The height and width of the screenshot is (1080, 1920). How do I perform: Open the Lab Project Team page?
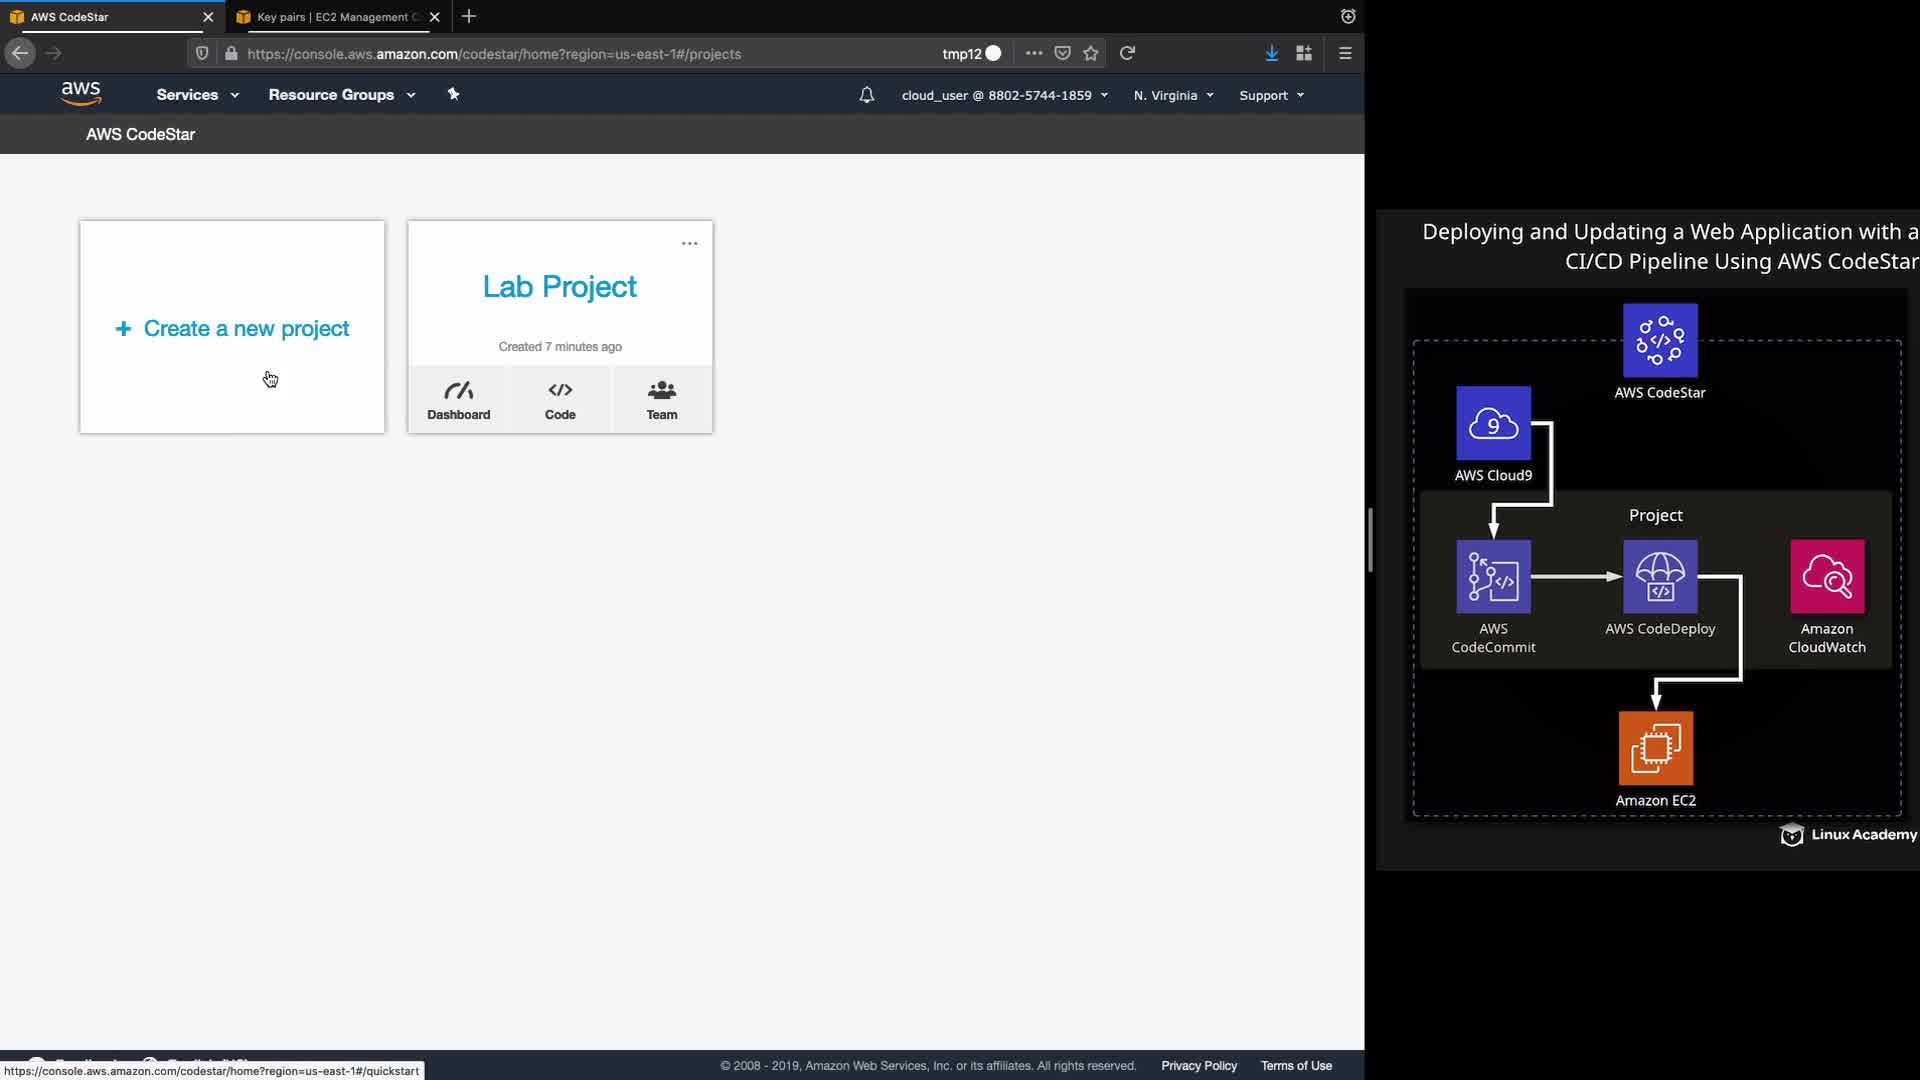(661, 400)
